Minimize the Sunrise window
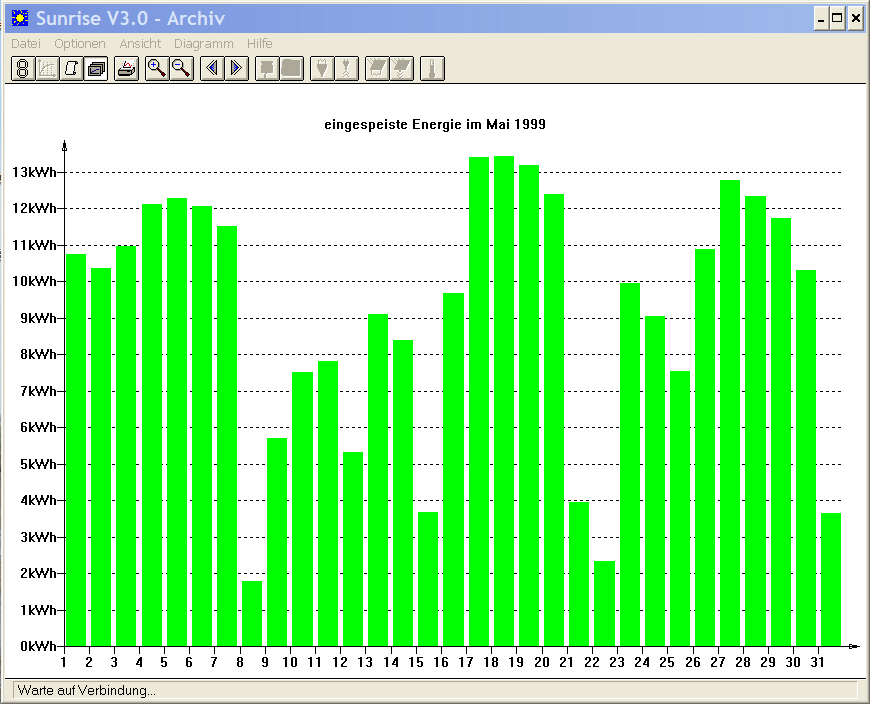Viewport: 870px width, 704px height. [821, 18]
